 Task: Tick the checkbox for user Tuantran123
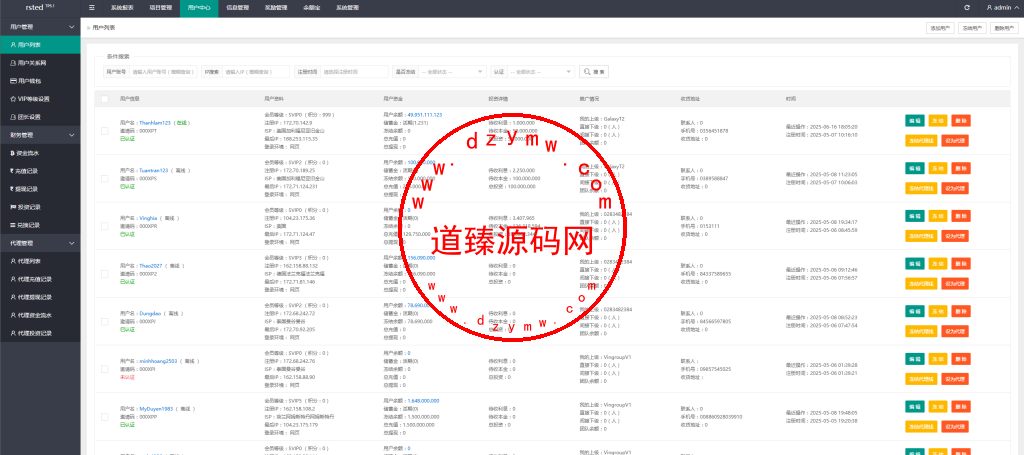point(104,178)
